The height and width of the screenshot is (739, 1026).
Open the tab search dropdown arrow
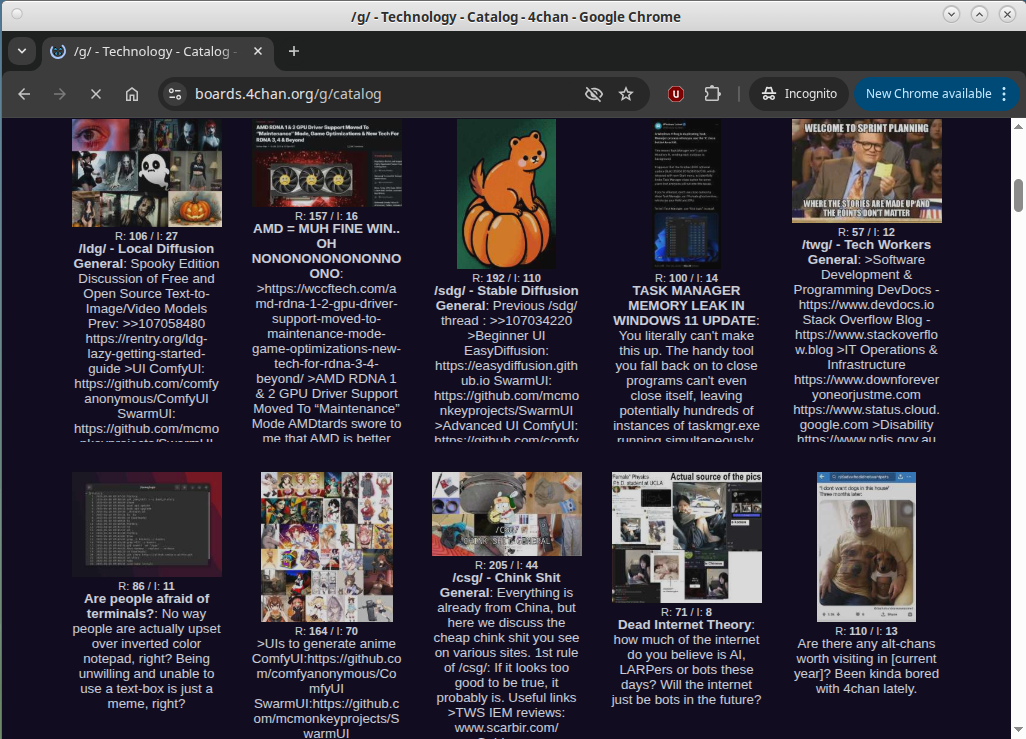click(x=22, y=51)
